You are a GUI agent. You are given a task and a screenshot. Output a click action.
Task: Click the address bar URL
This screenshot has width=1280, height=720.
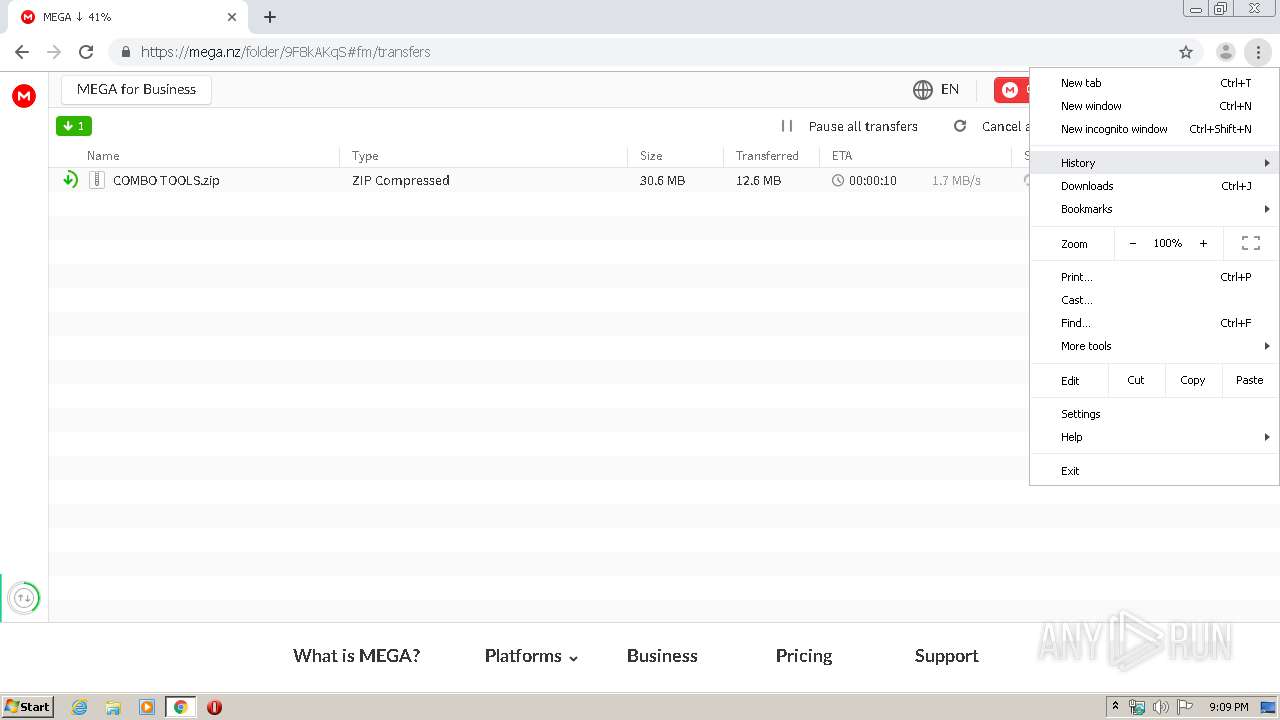[285, 52]
